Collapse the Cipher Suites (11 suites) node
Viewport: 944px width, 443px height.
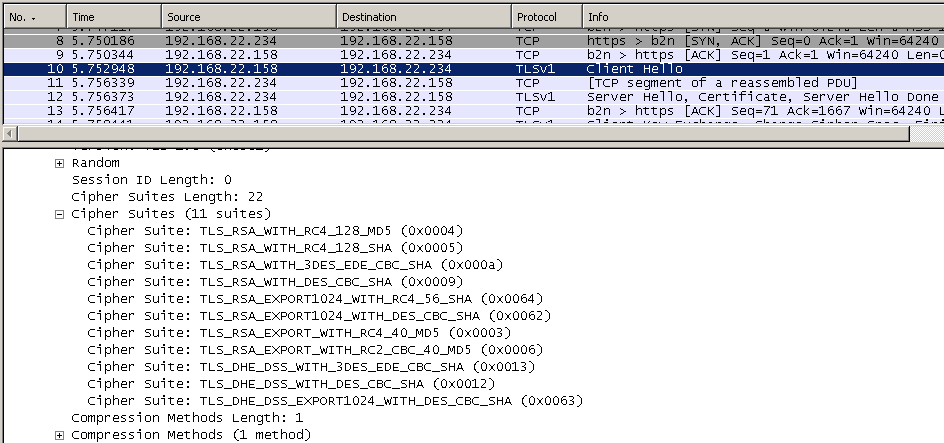coord(60,214)
